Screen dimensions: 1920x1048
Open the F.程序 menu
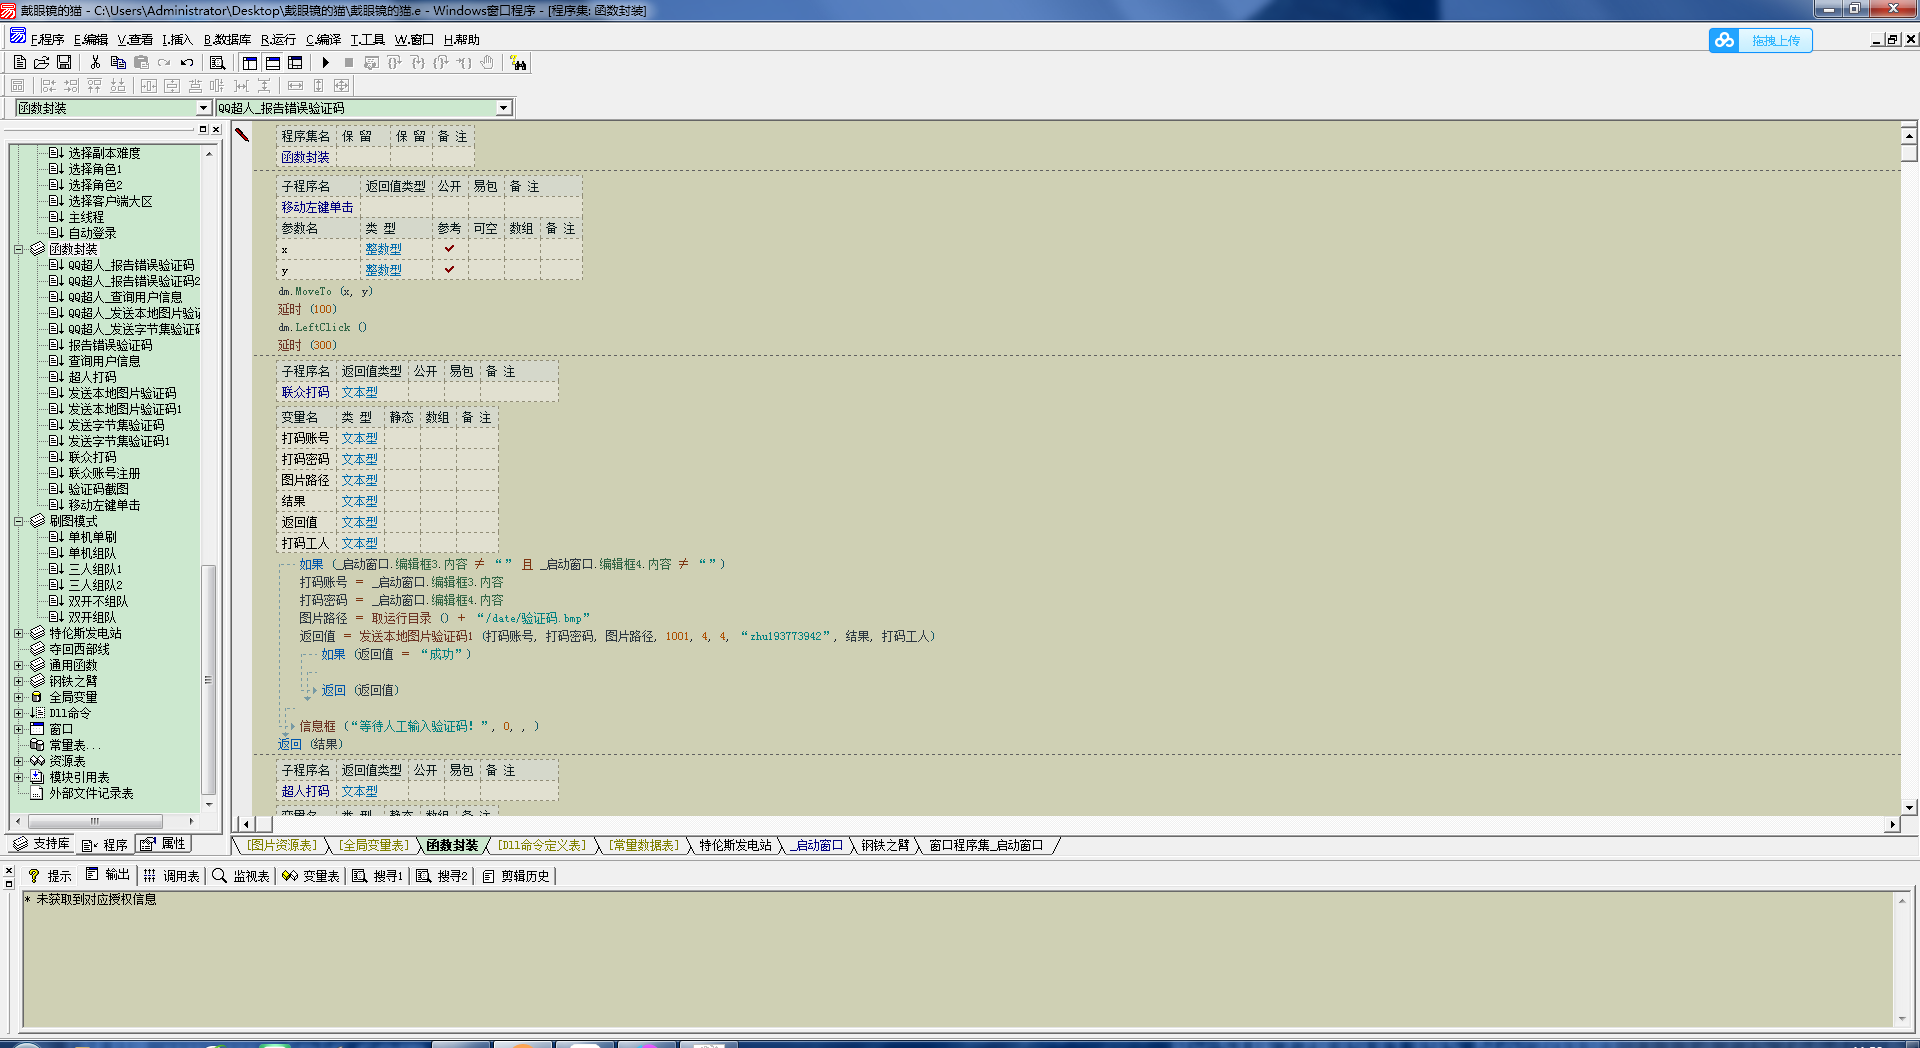point(47,40)
